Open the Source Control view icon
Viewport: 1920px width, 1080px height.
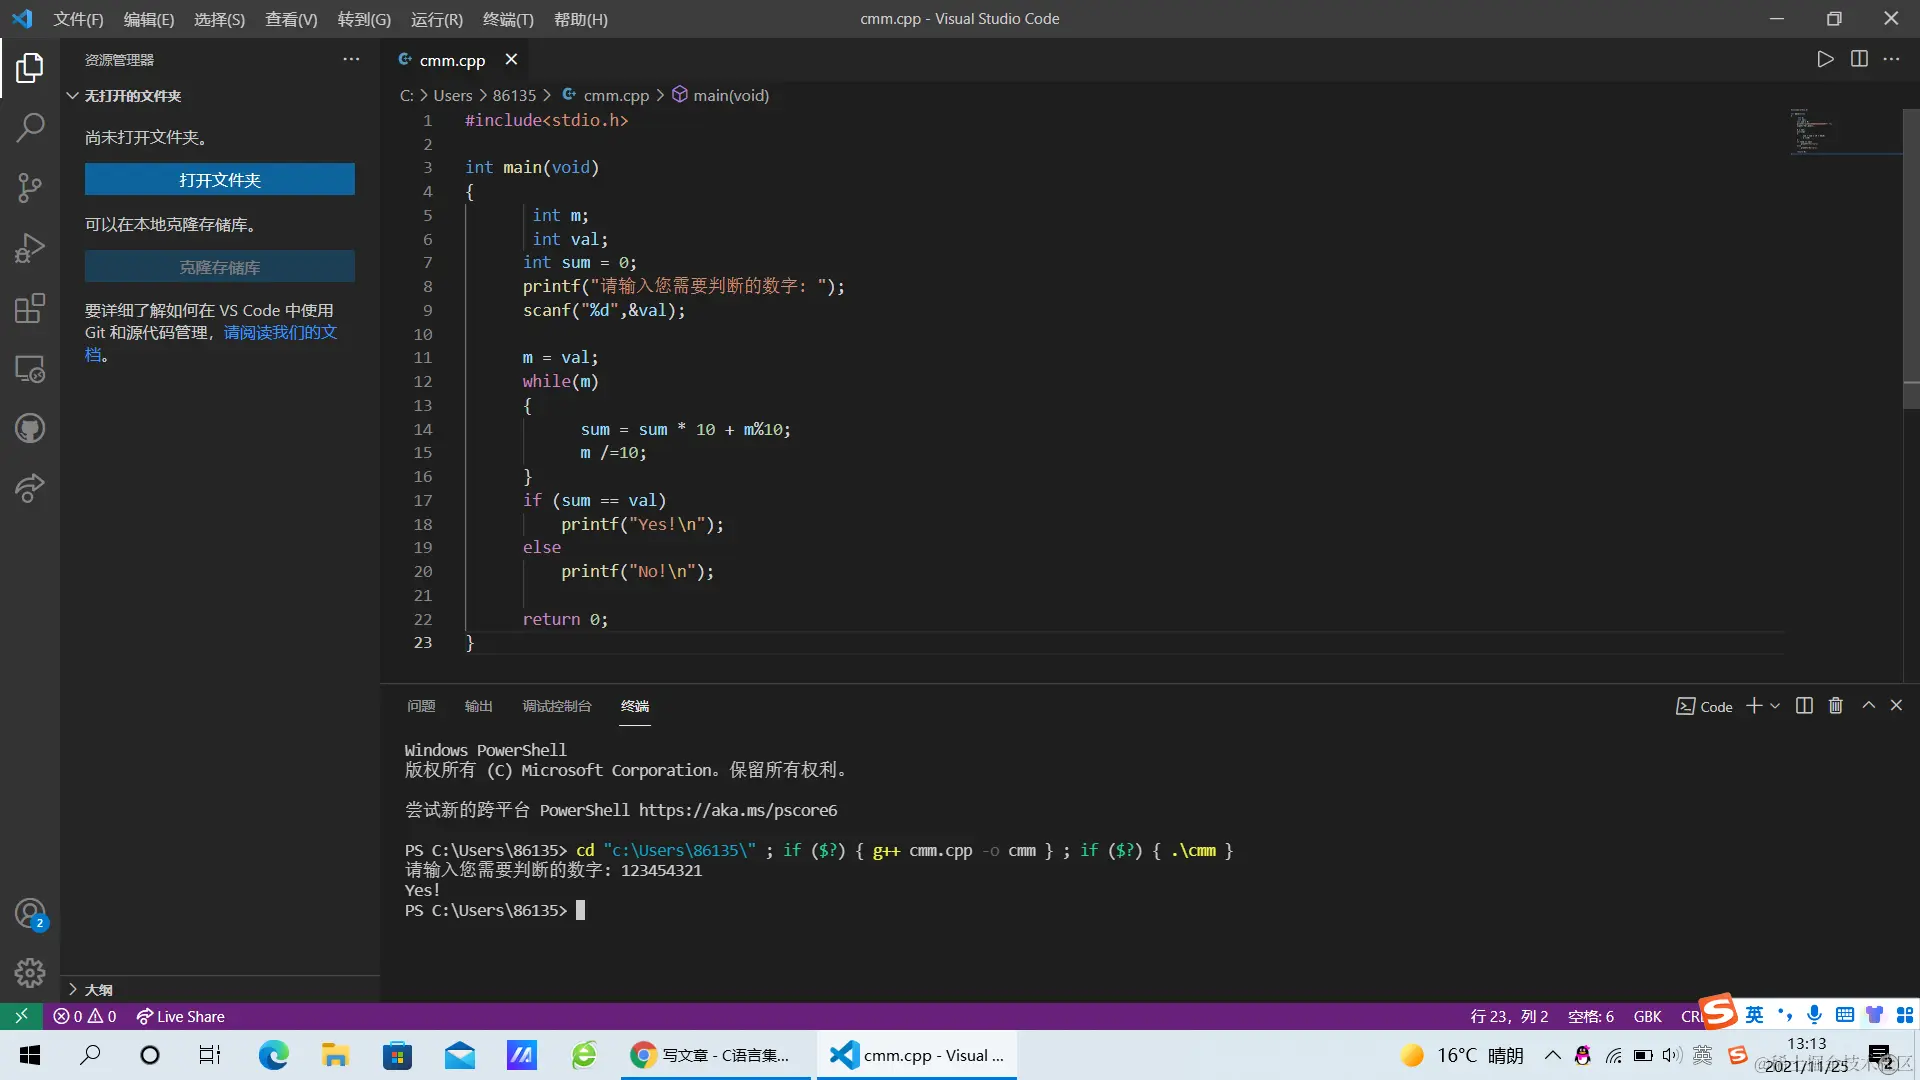[x=30, y=188]
